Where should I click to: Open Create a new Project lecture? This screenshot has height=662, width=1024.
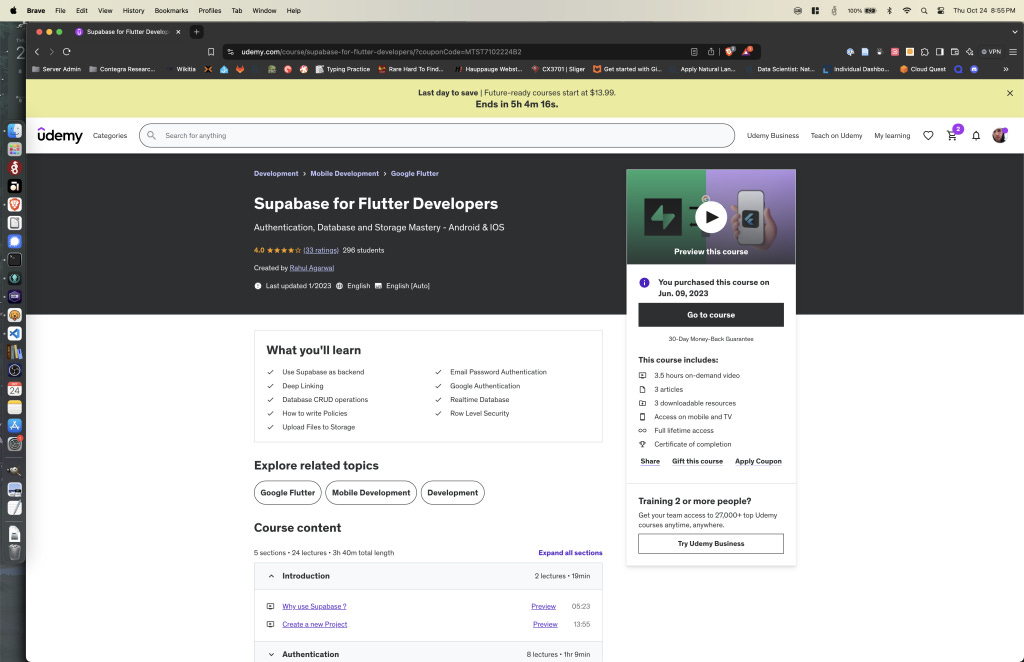point(314,624)
